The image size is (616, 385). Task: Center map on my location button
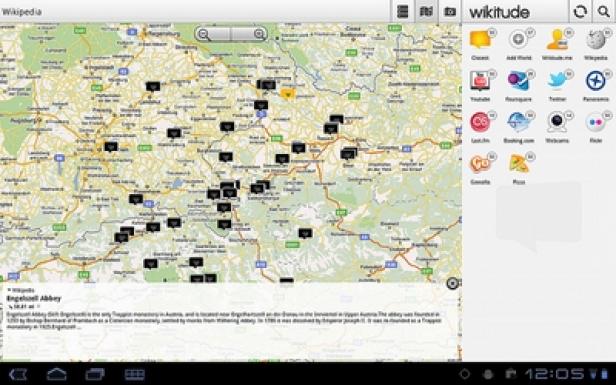pyautogui.click(x=453, y=283)
